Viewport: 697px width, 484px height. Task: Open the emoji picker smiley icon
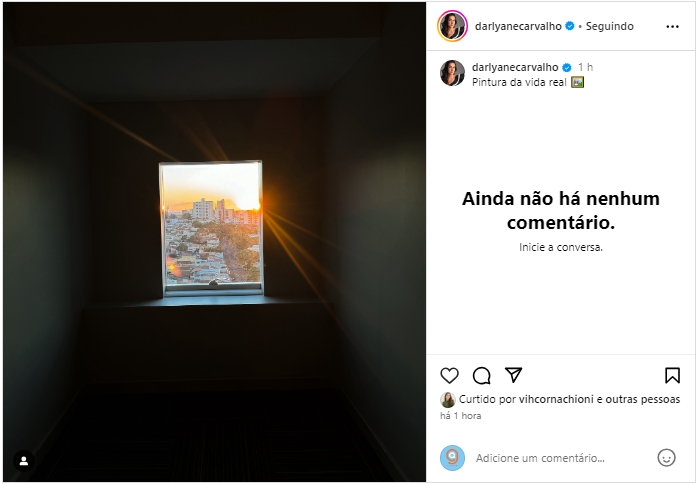click(666, 457)
